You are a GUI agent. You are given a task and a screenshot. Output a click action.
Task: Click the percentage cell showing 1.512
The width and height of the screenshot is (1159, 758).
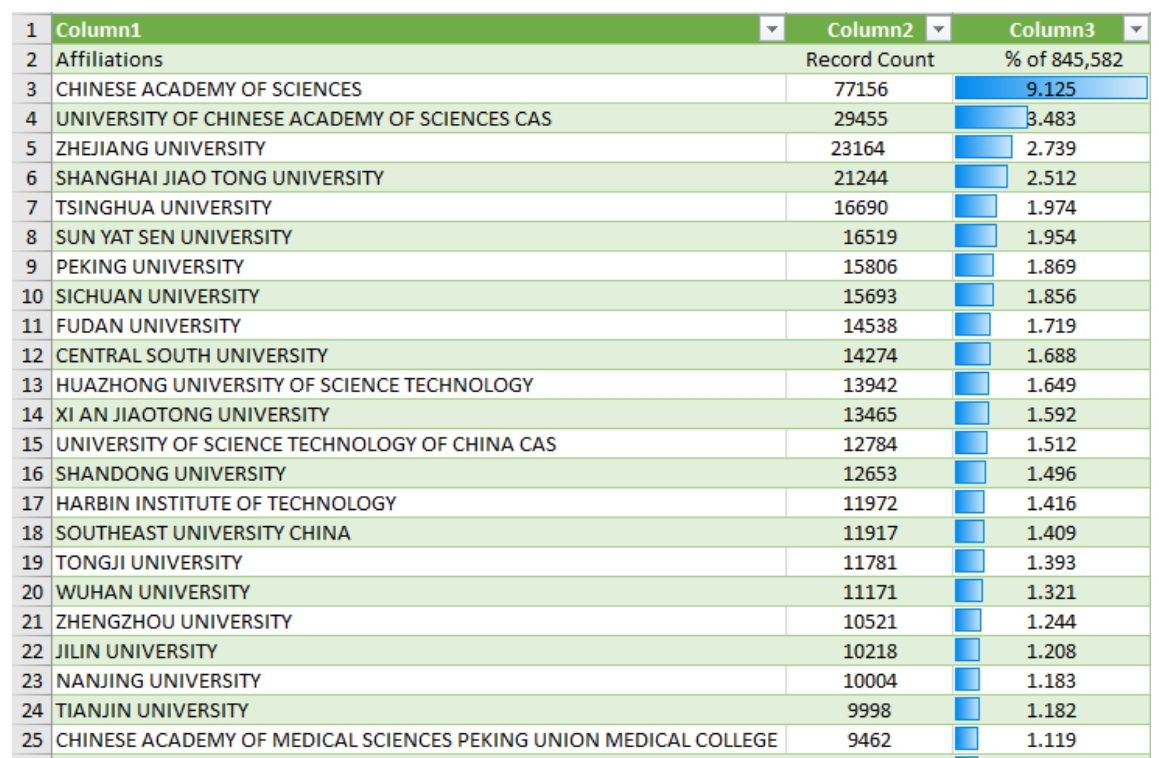tap(1051, 444)
